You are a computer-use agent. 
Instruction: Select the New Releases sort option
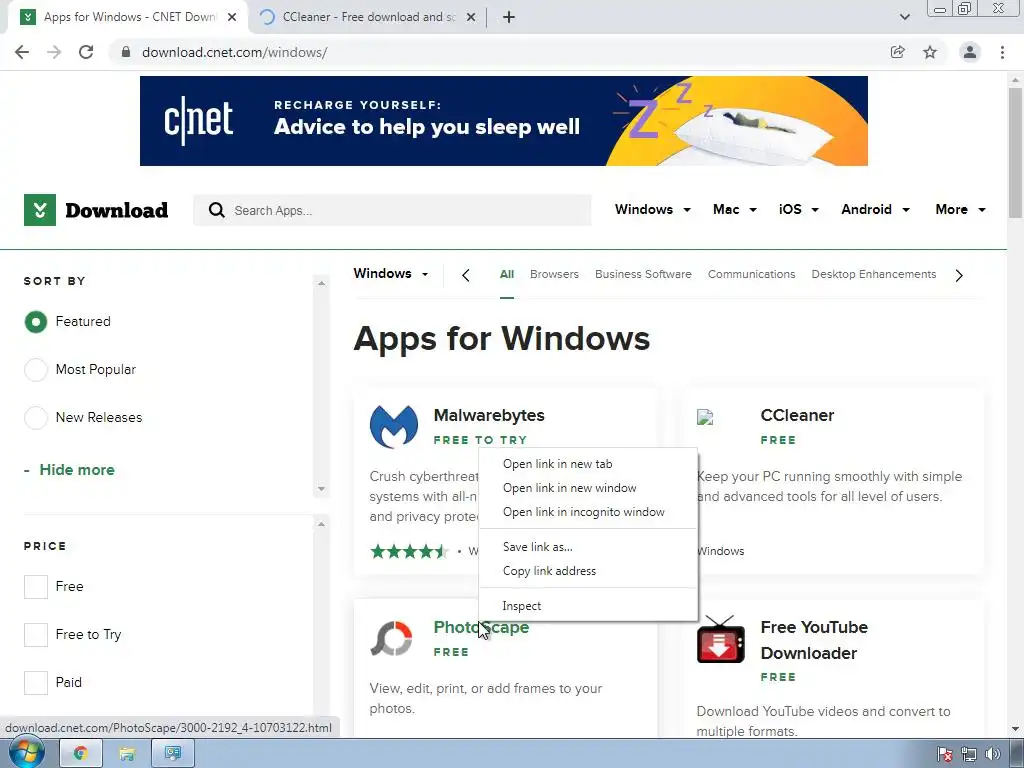pyautogui.click(x=36, y=417)
